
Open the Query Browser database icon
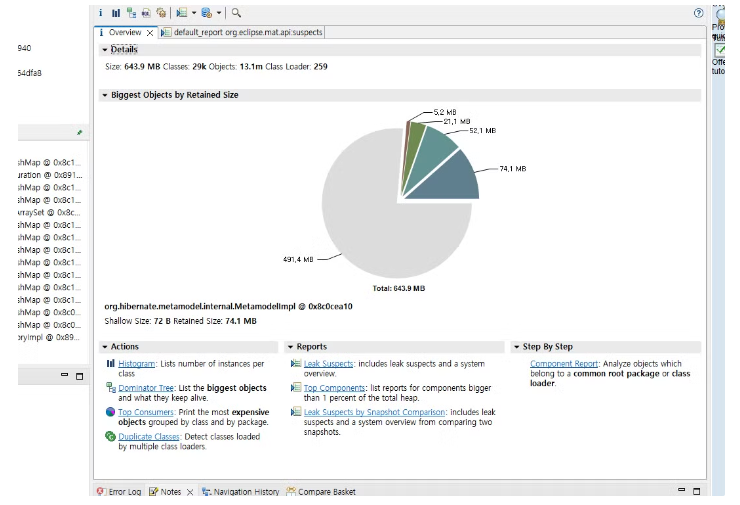(207, 13)
